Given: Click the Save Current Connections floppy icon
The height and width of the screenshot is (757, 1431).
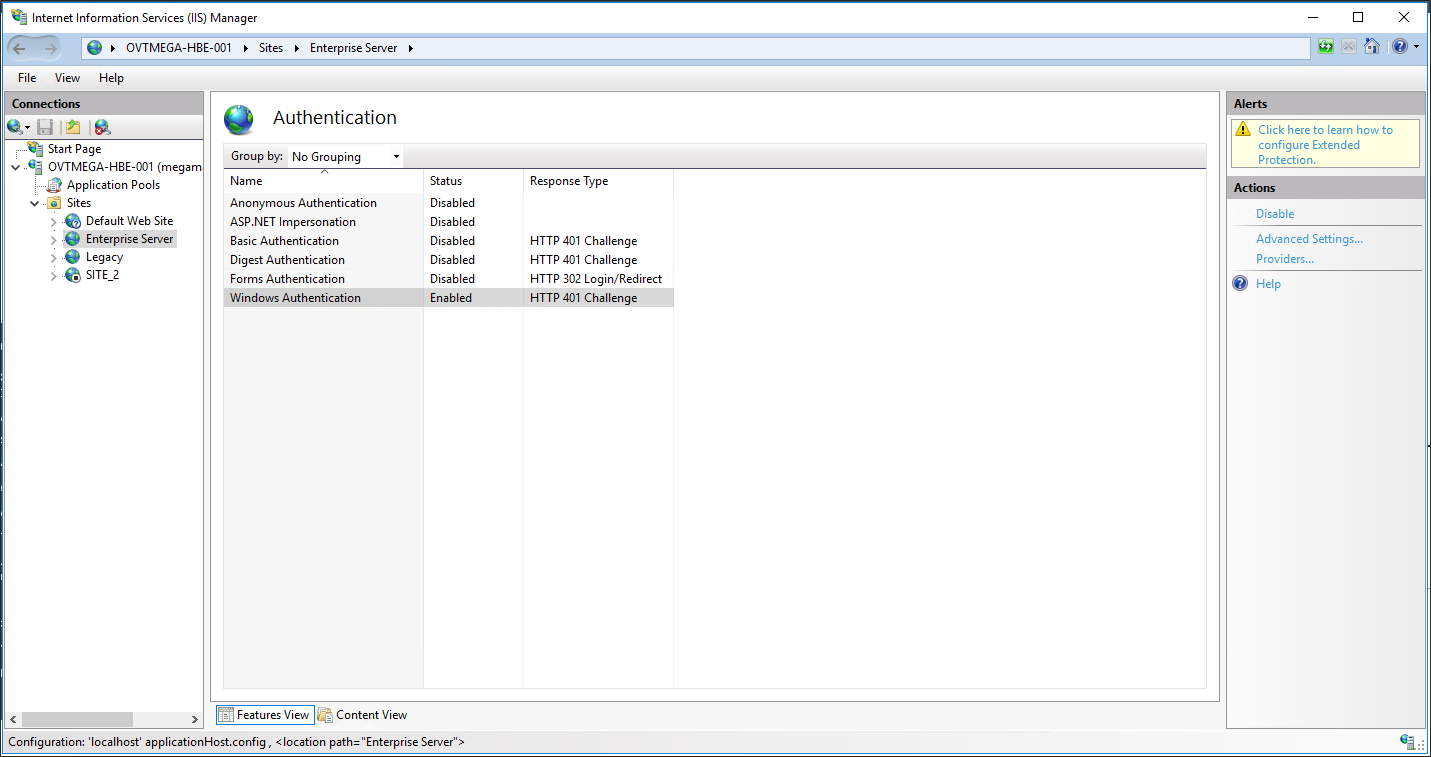Looking at the screenshot, I should [45, 127].
